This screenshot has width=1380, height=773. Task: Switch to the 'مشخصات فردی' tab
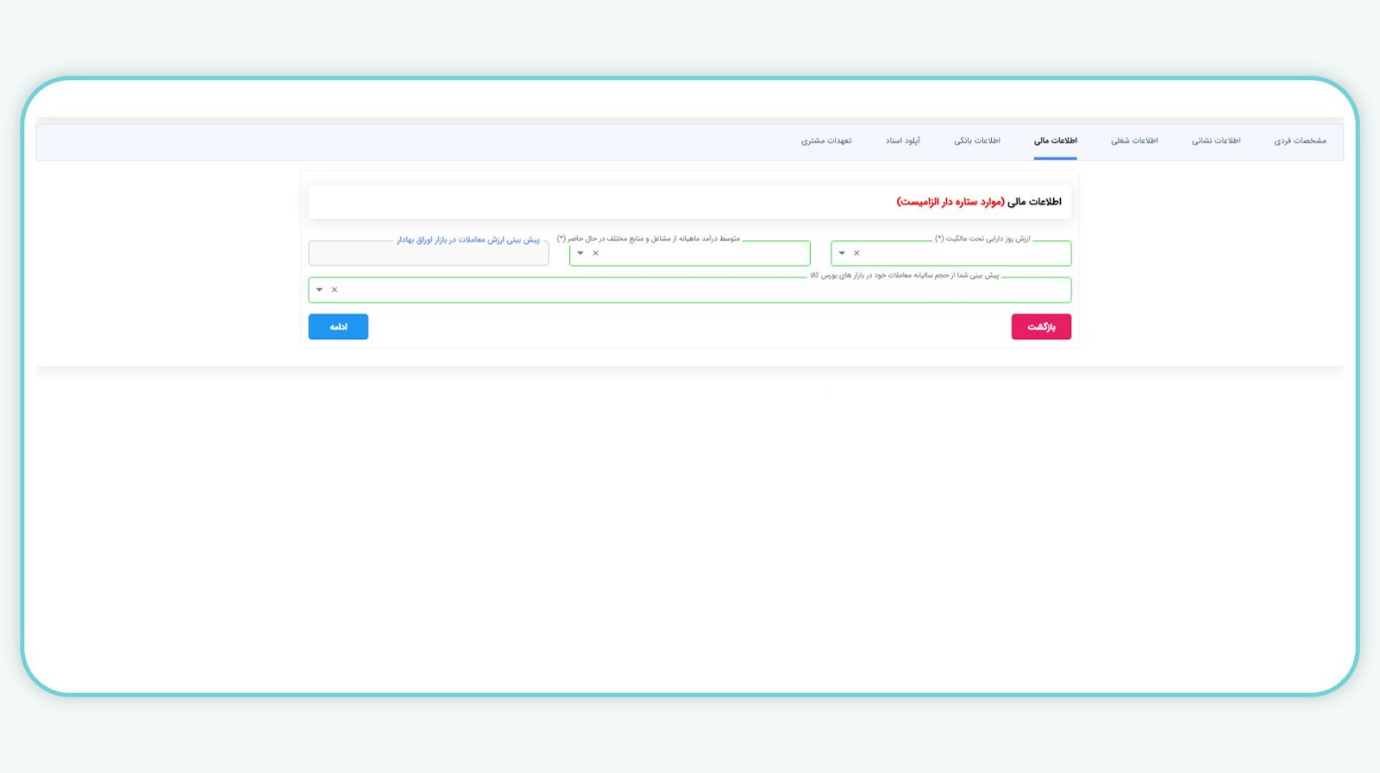tap(1299, 141)
